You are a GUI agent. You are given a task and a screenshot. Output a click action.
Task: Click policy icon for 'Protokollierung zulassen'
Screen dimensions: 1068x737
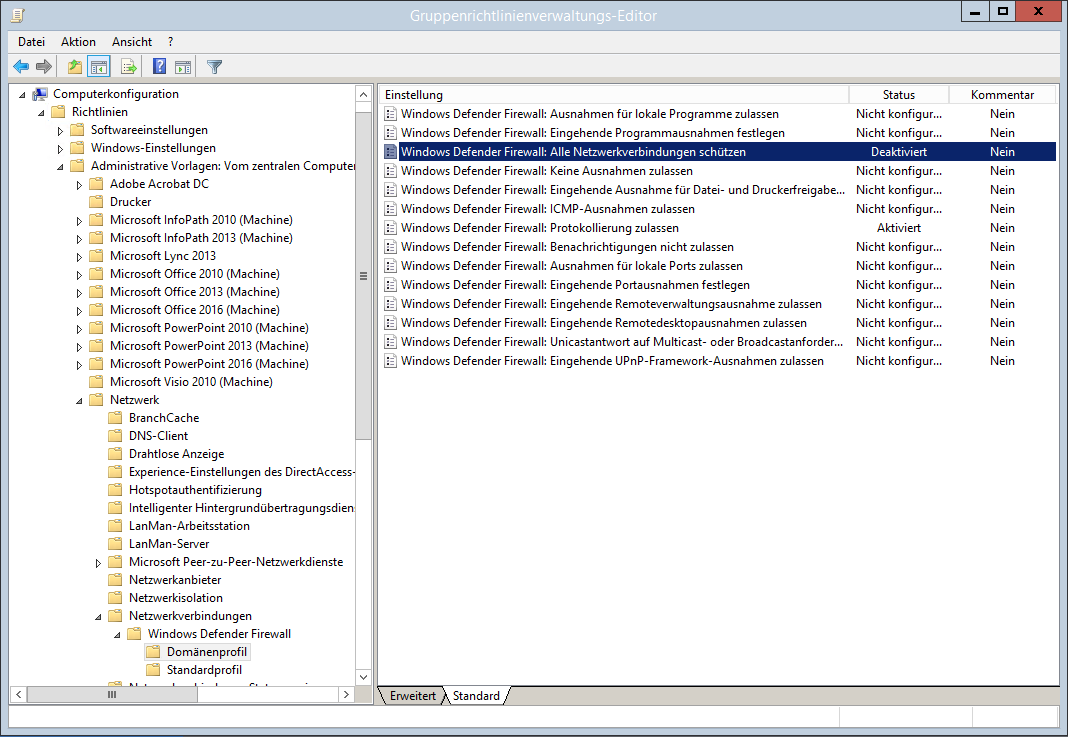coord(390,228)
